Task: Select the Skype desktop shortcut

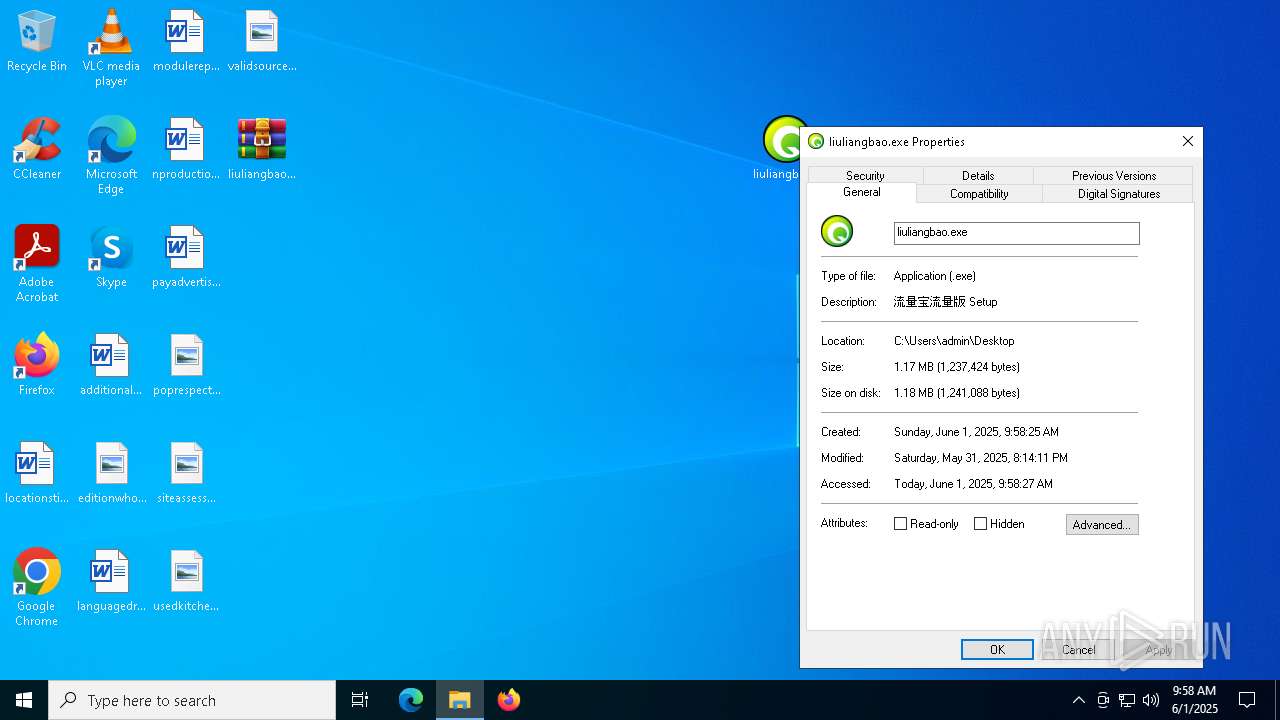Action: [111, 257]
